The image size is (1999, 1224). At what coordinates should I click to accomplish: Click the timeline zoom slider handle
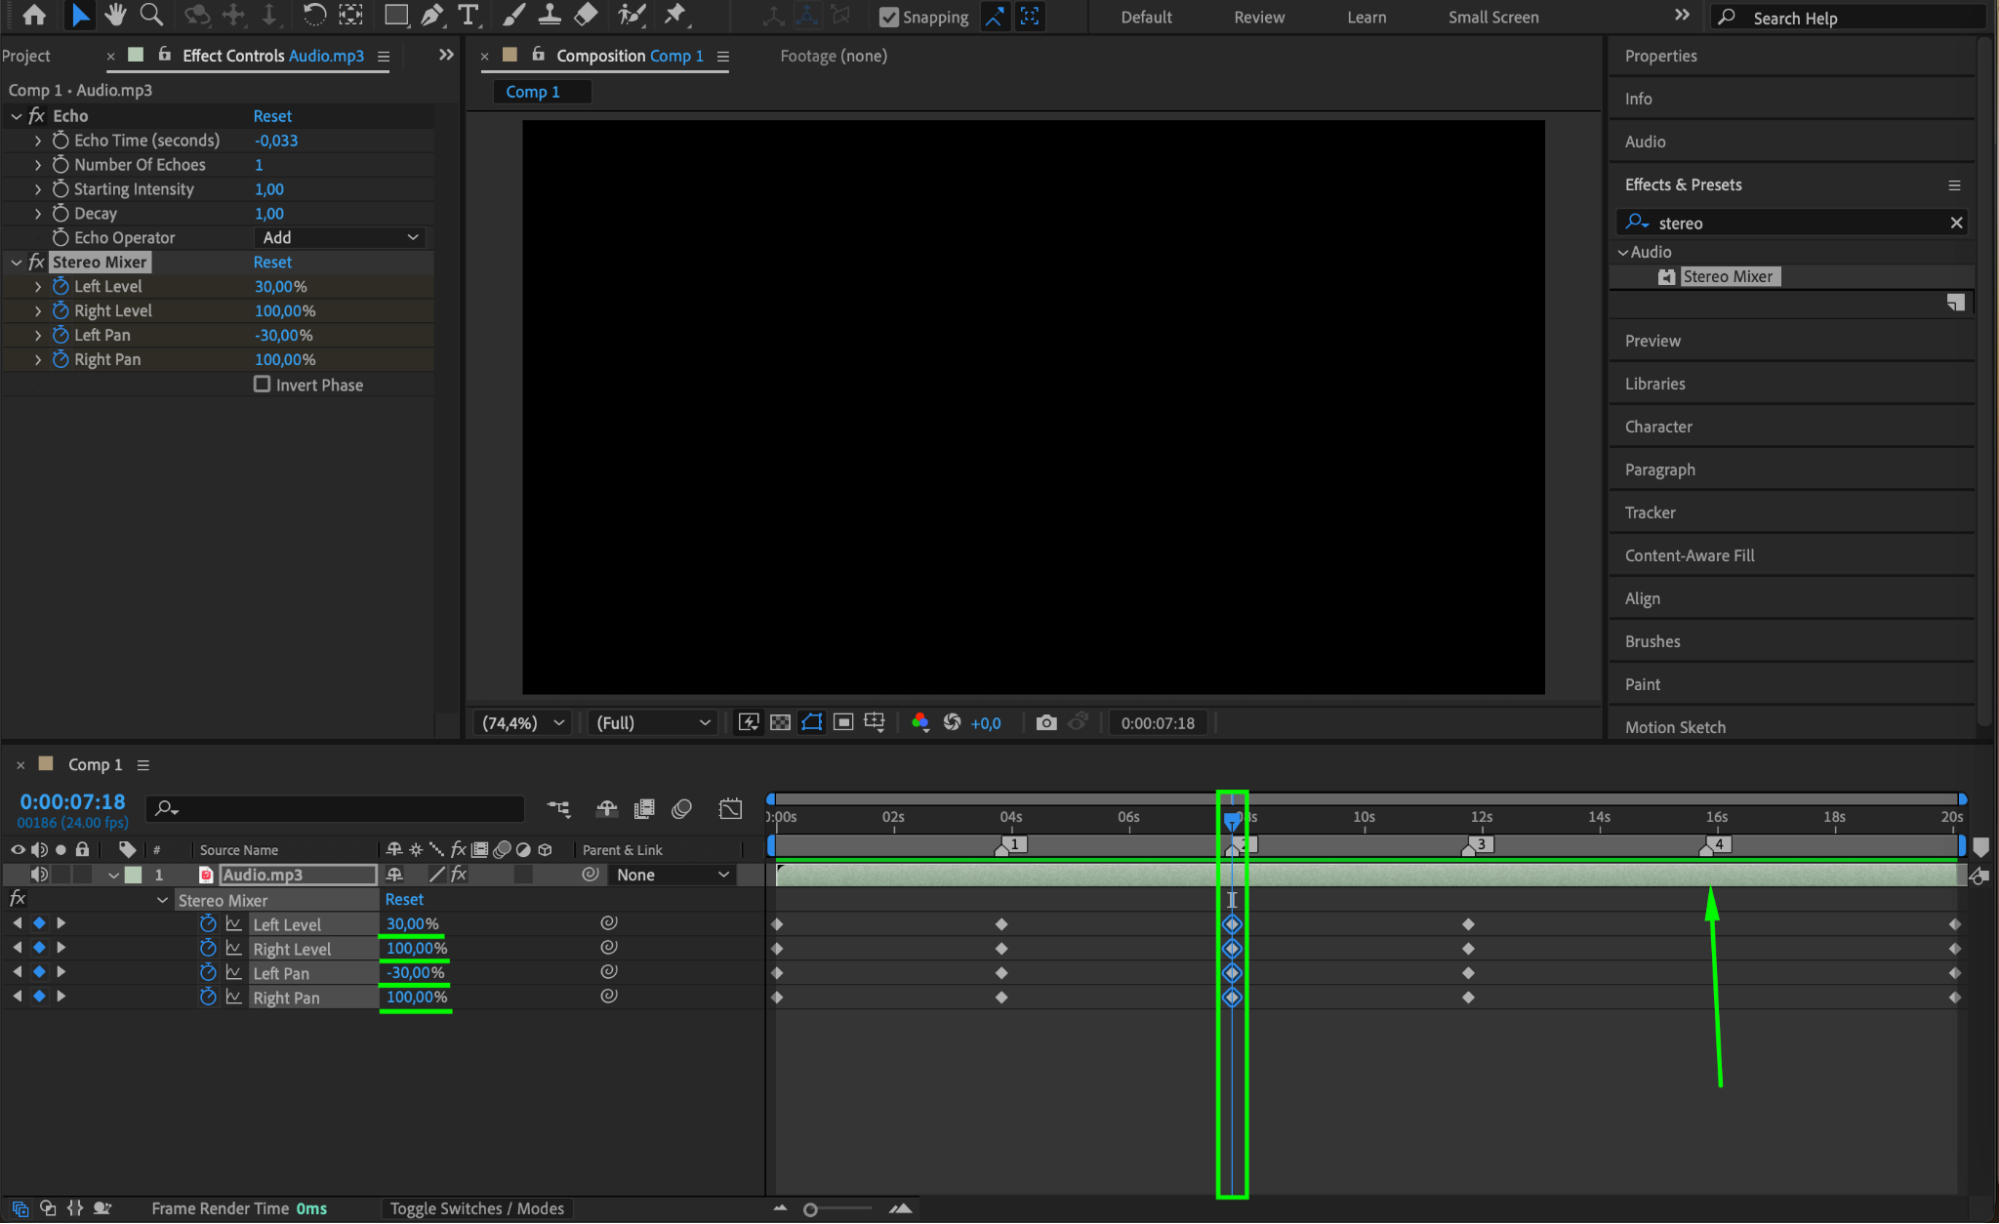coord(810,1209)
